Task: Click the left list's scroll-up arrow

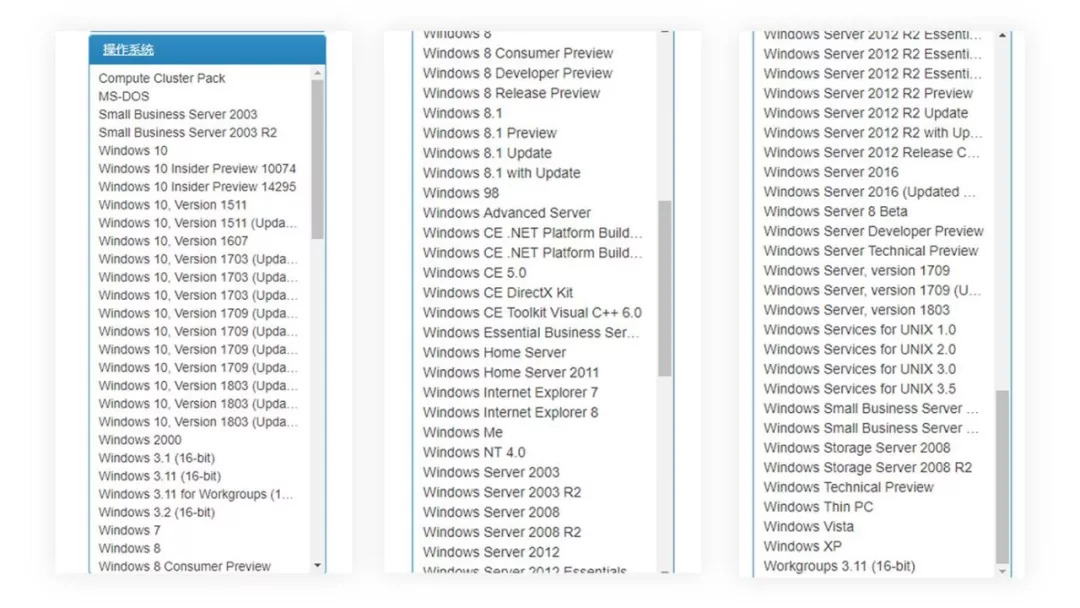Action: coord(318,73)
